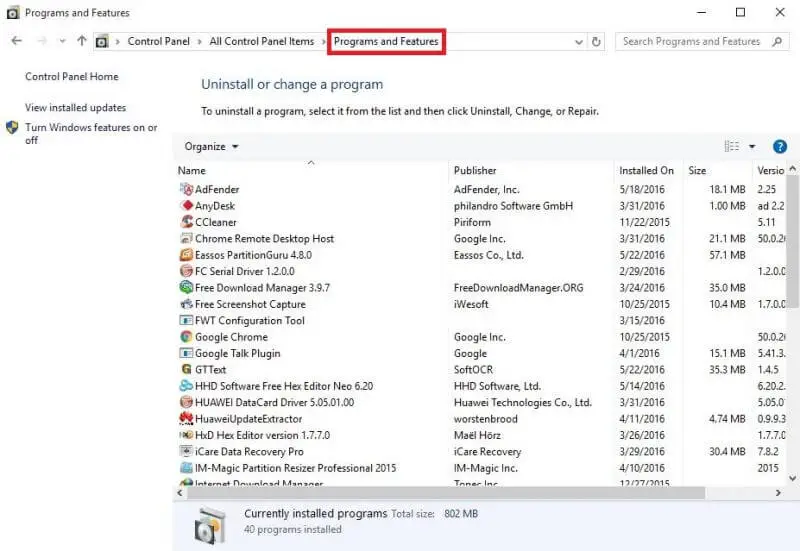Click the AnyDesk red diamond icon
Screen dimensions: 800x551
pyautogui.click(x=186, y=206)
